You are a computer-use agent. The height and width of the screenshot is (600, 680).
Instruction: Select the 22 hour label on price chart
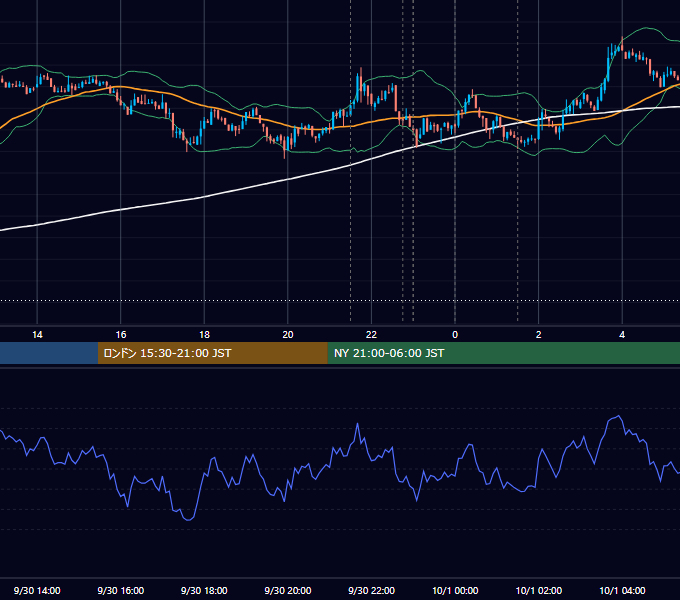(371, 335)
